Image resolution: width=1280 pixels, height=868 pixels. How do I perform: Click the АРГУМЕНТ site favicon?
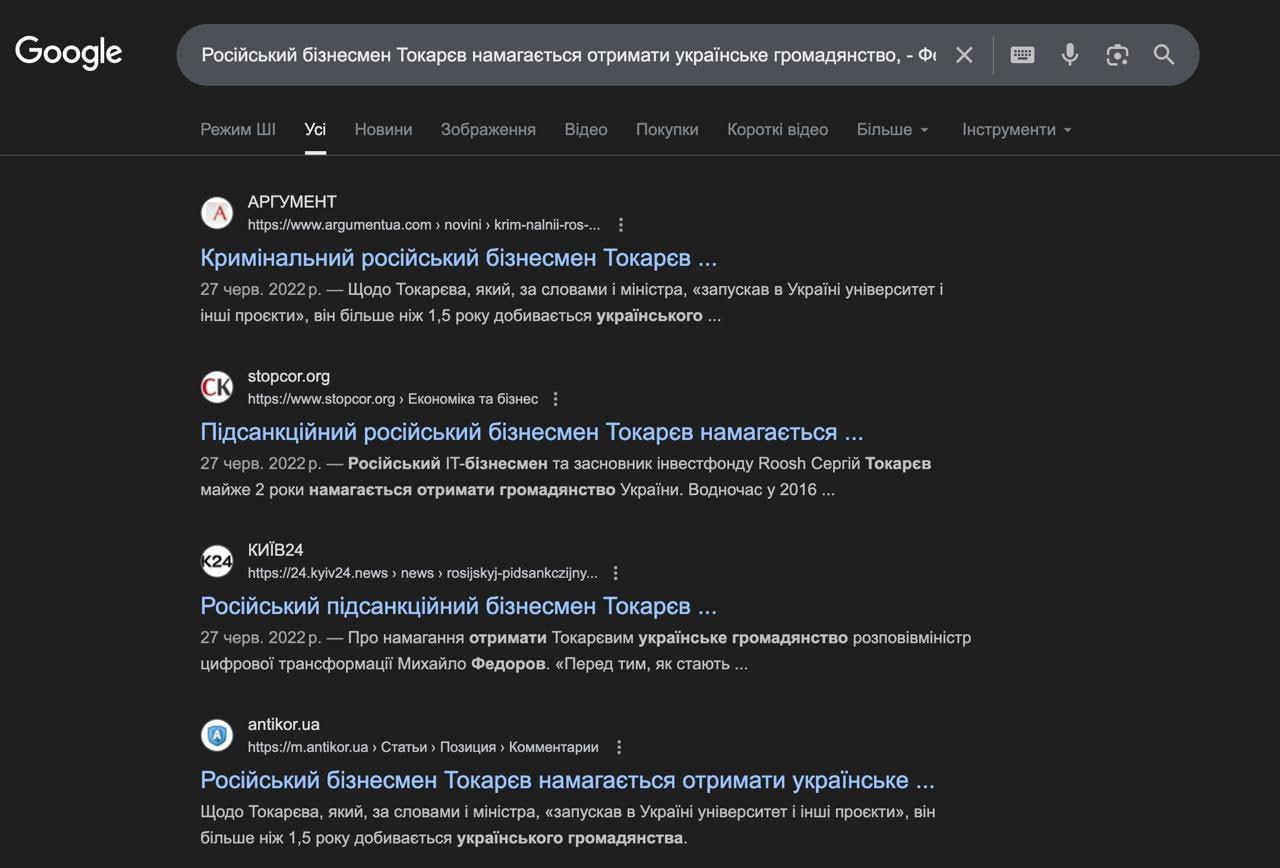[x=217, y=213]
